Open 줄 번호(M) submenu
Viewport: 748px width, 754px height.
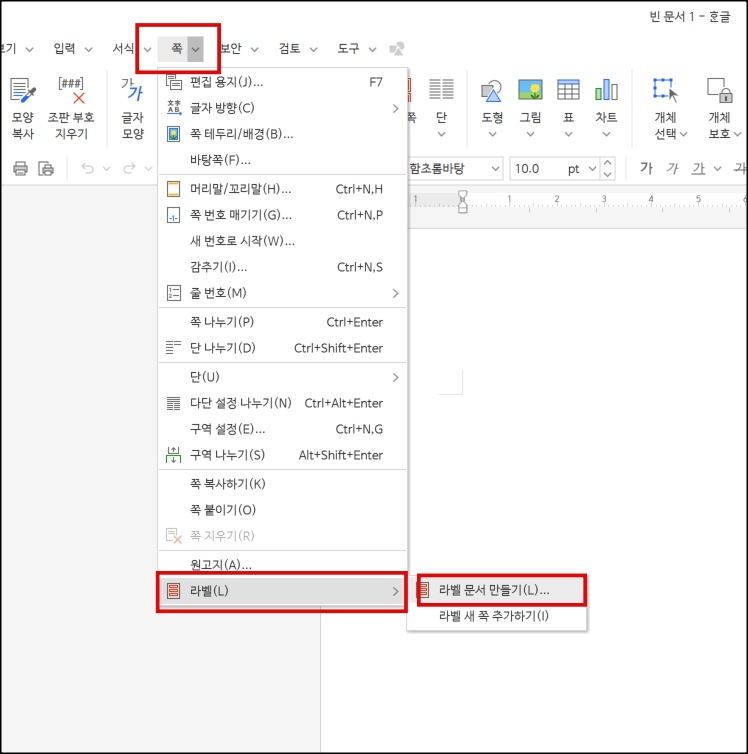pos(283,293)
